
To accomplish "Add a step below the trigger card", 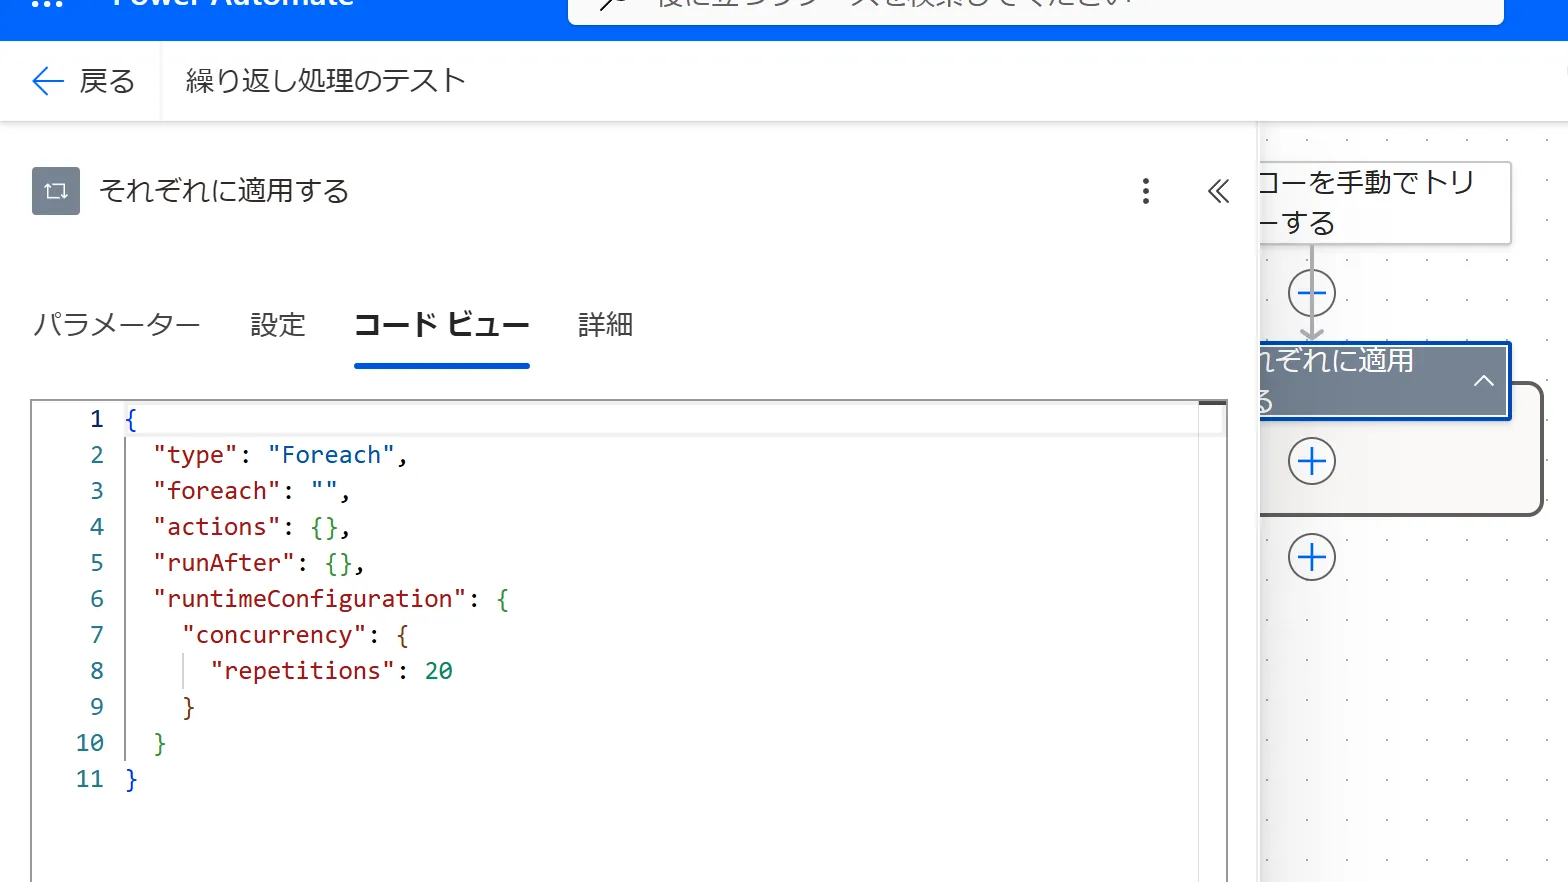I will pos(1312,294).
